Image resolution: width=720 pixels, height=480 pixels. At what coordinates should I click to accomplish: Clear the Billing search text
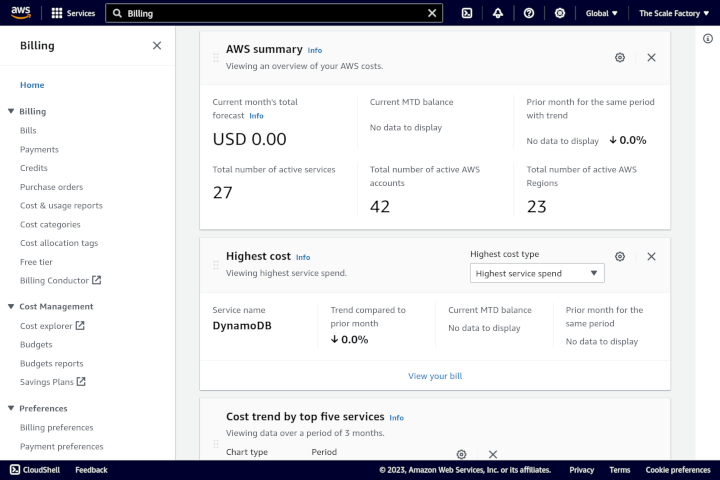(432, 14)
